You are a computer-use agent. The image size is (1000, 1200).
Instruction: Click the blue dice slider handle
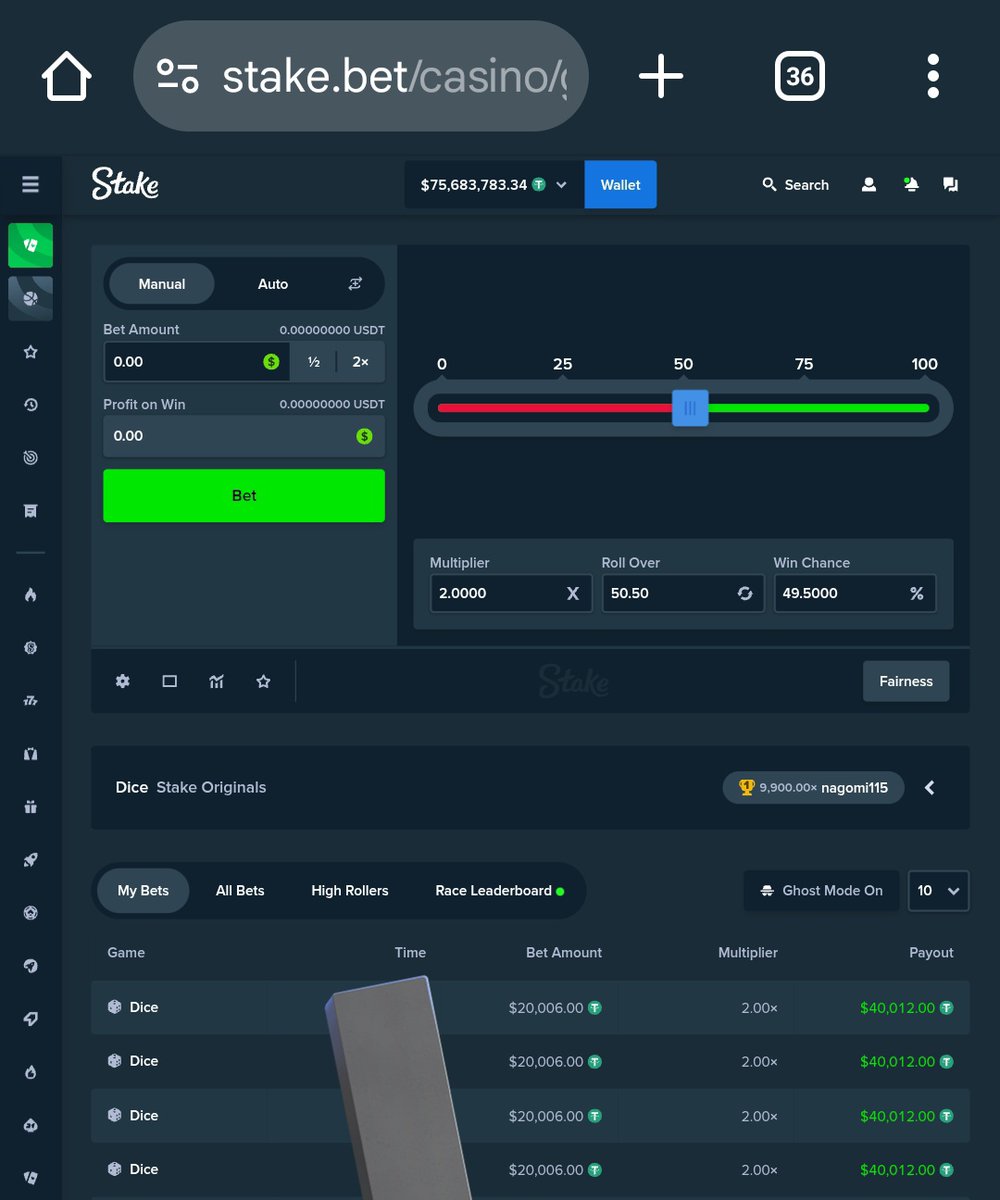[x=690, y=408]
